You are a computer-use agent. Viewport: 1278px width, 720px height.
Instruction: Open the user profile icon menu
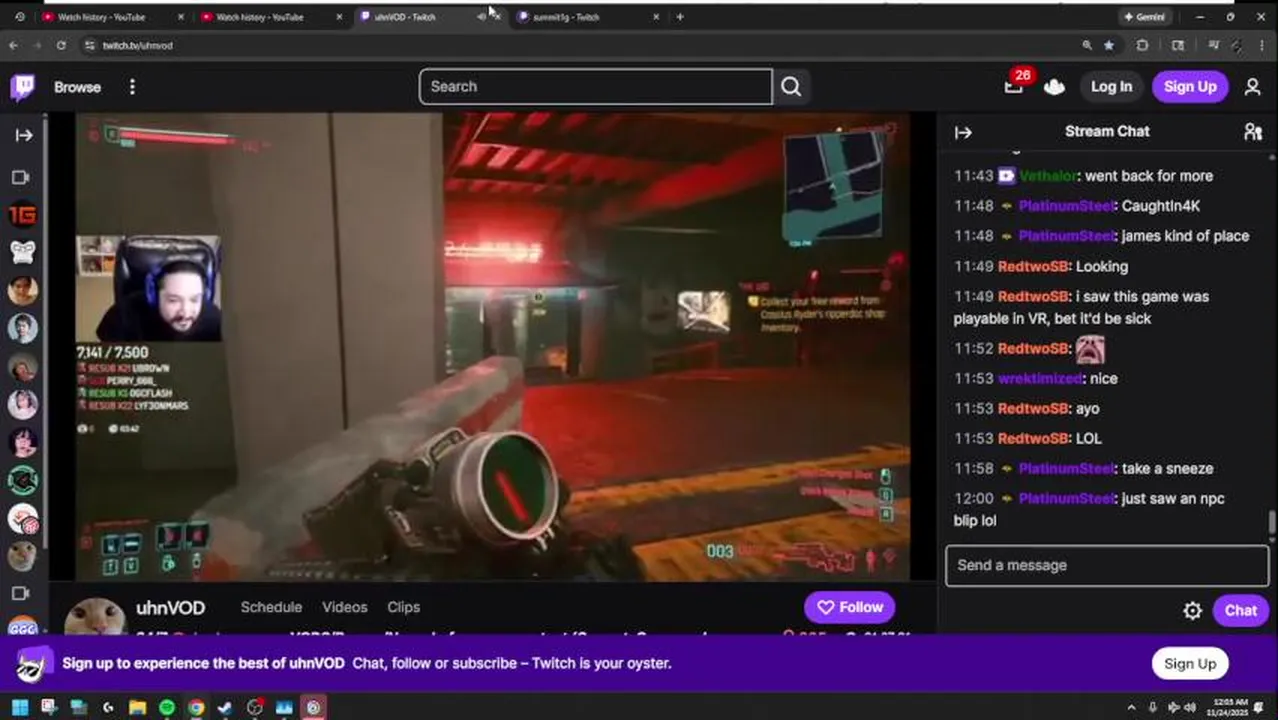1252,87
